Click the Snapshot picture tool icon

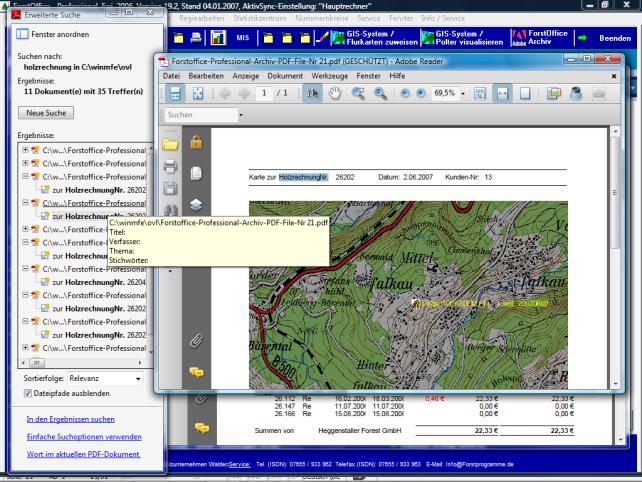click(x=554, y=93)
